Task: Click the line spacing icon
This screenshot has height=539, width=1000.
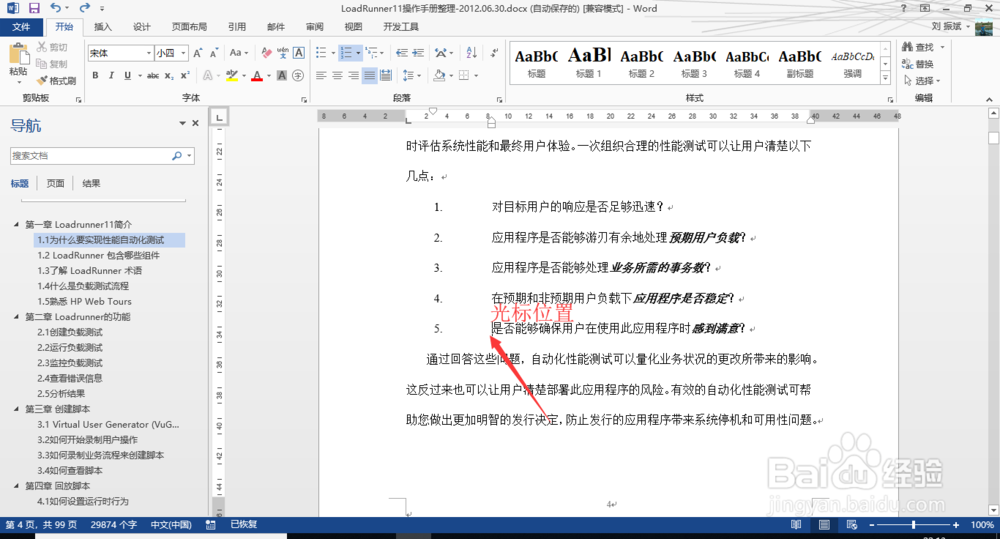Action: pyautogui.click(x=408, y=75)
